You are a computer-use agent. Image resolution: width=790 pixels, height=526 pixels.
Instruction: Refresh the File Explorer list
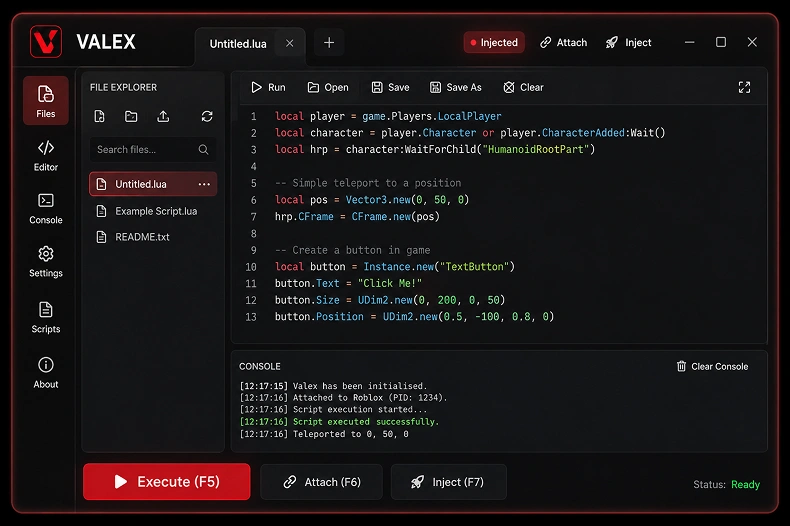pyautogui.click(x=207, y=117)
